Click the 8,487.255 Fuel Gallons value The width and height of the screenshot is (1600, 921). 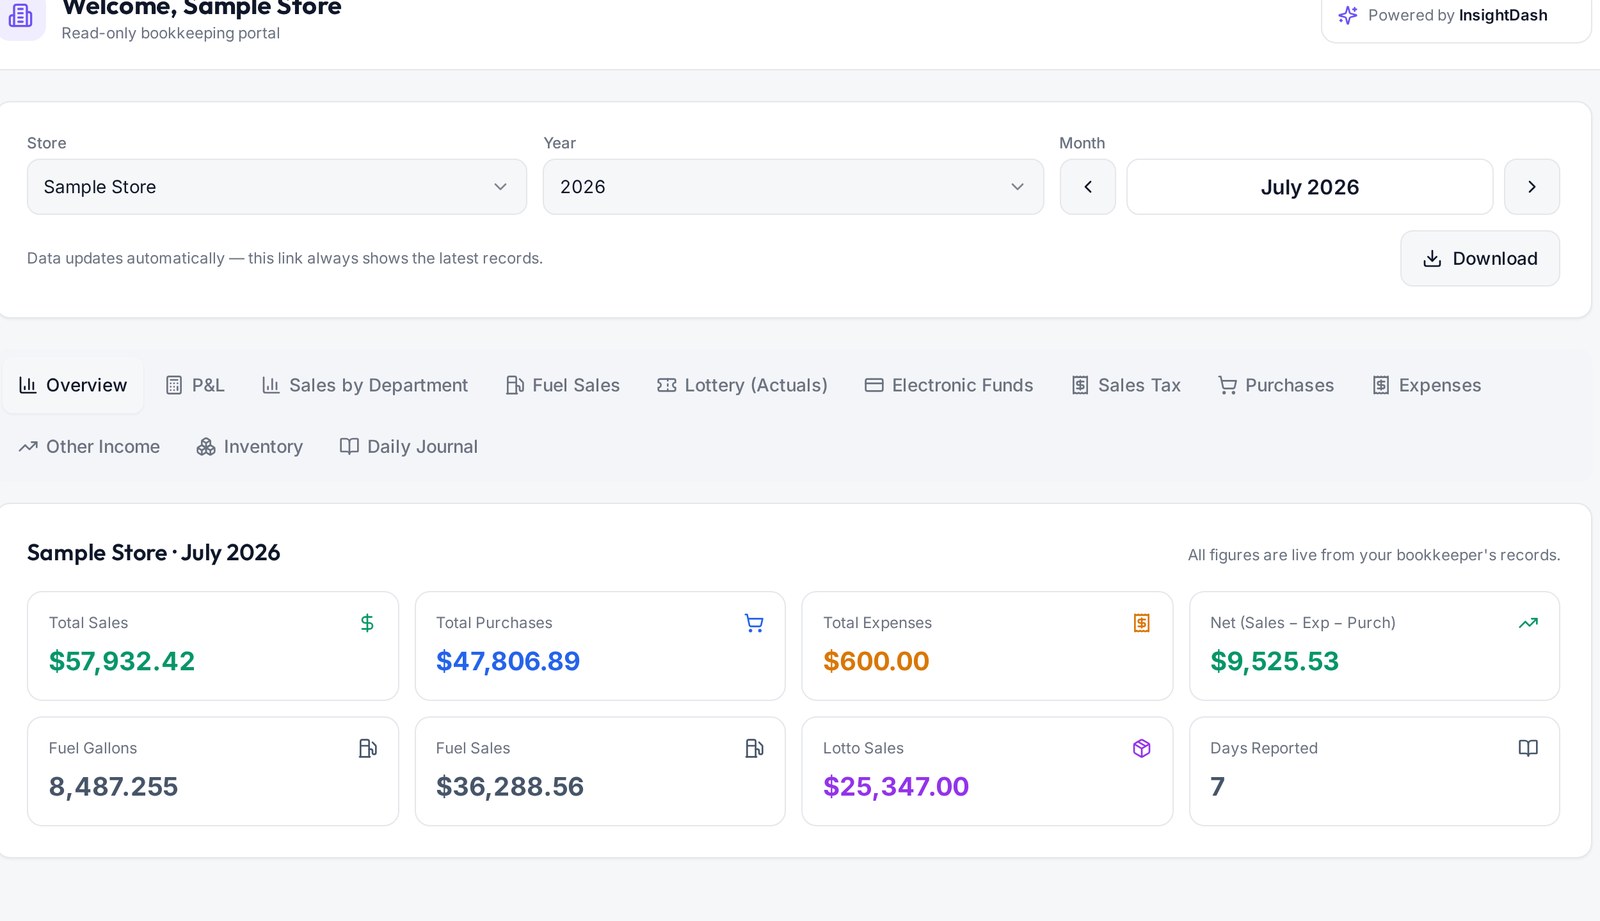pos(113,786)
